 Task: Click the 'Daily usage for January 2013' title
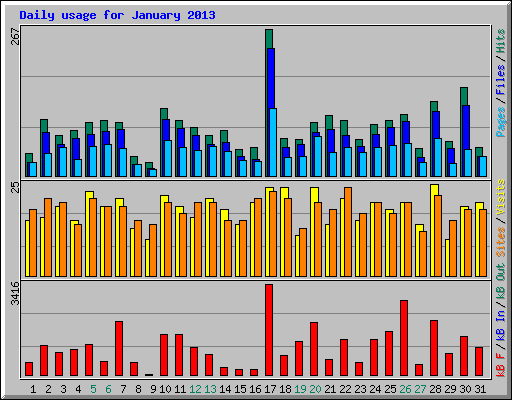(117, 15)
